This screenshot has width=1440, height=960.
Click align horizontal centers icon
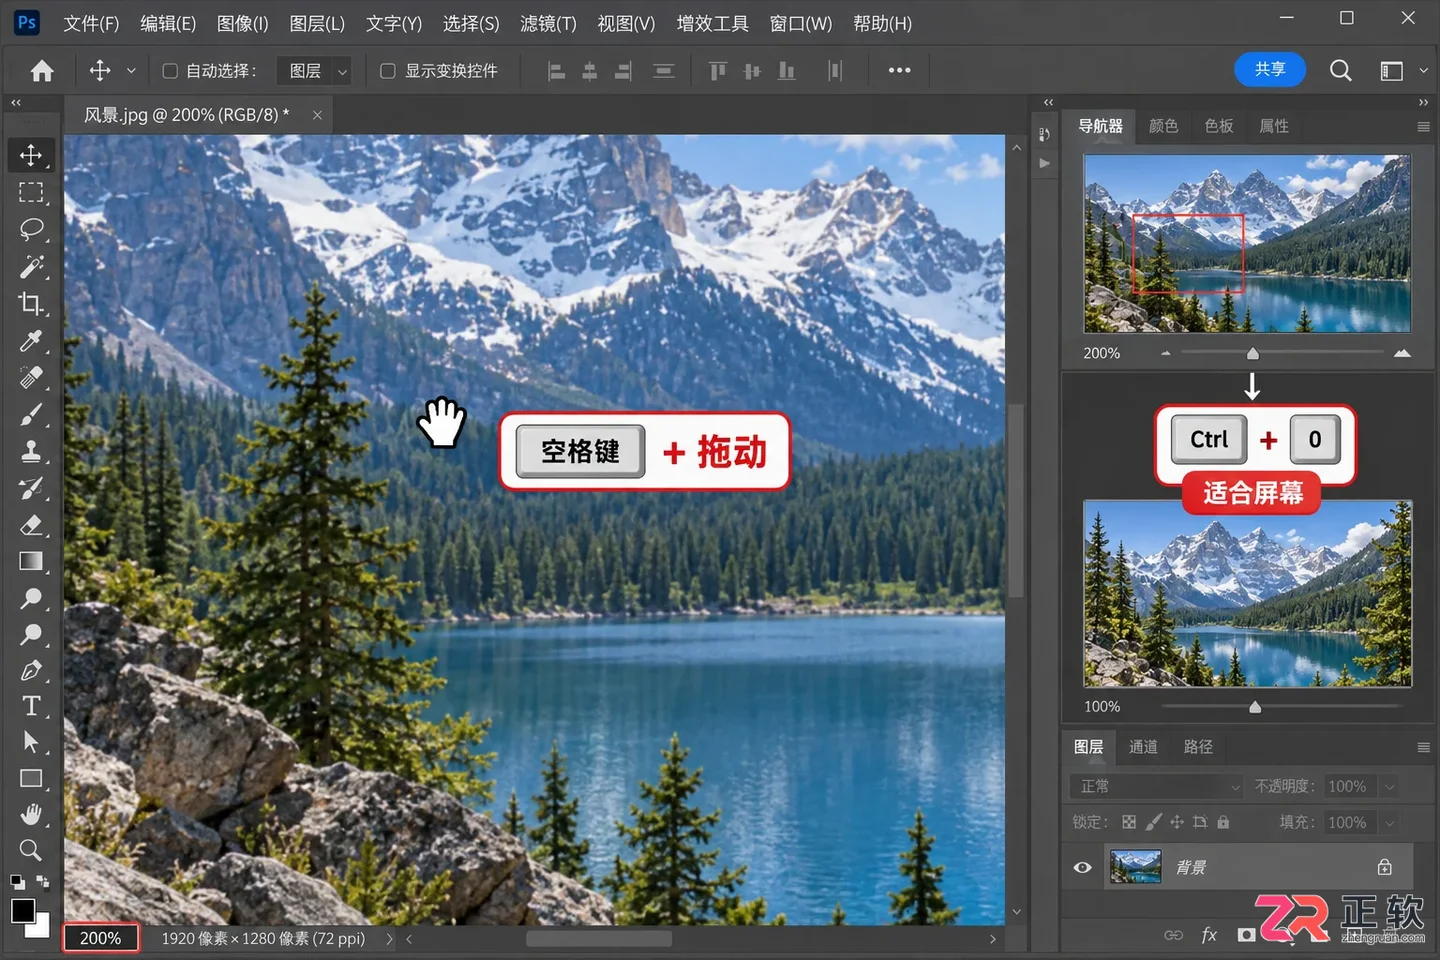point(590,71)
